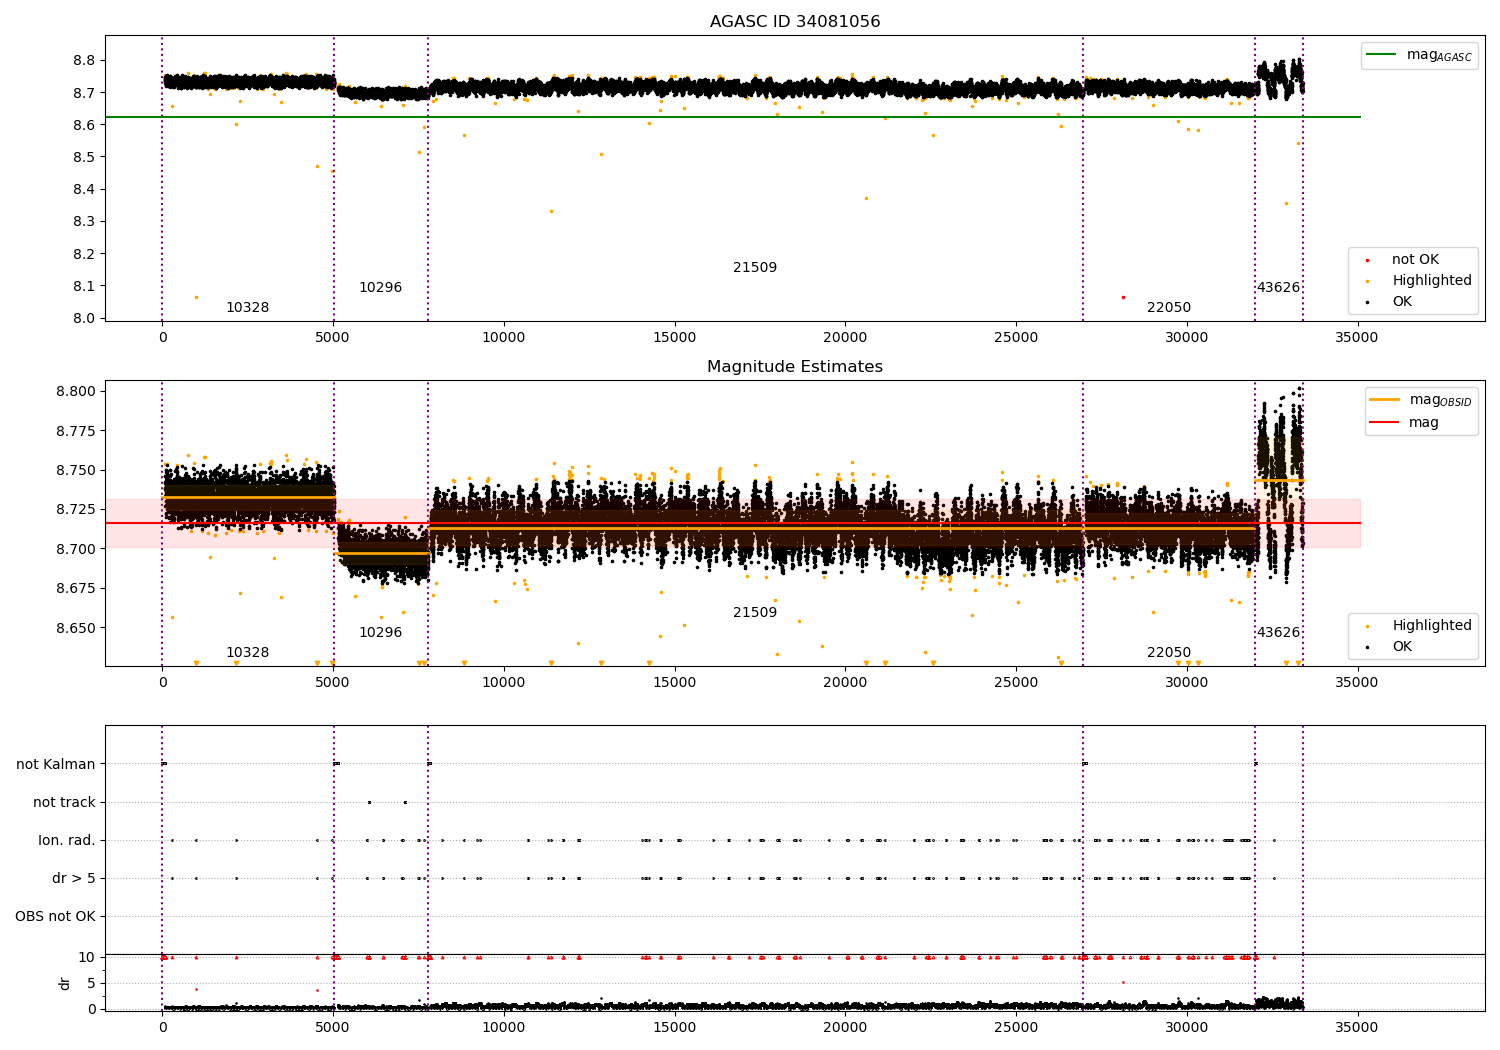Select 'OK' entry in top plot legend
The width and height of the screenshot is (1500, 1050).
(1402, 302)
